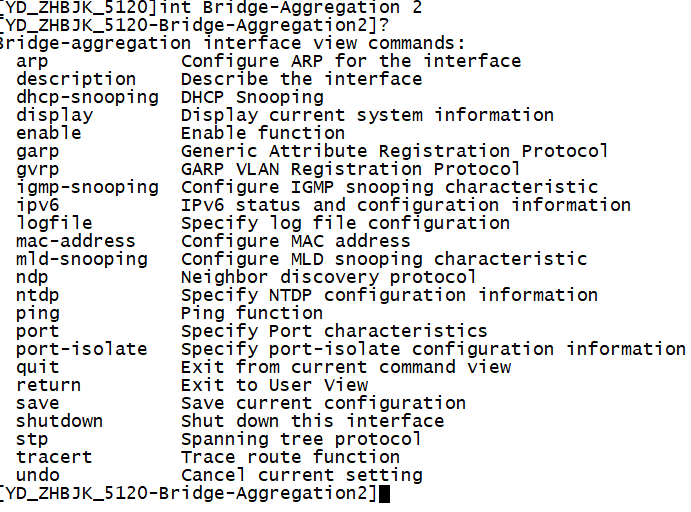Click the 'ipv6' command keyword

[37, 205]
